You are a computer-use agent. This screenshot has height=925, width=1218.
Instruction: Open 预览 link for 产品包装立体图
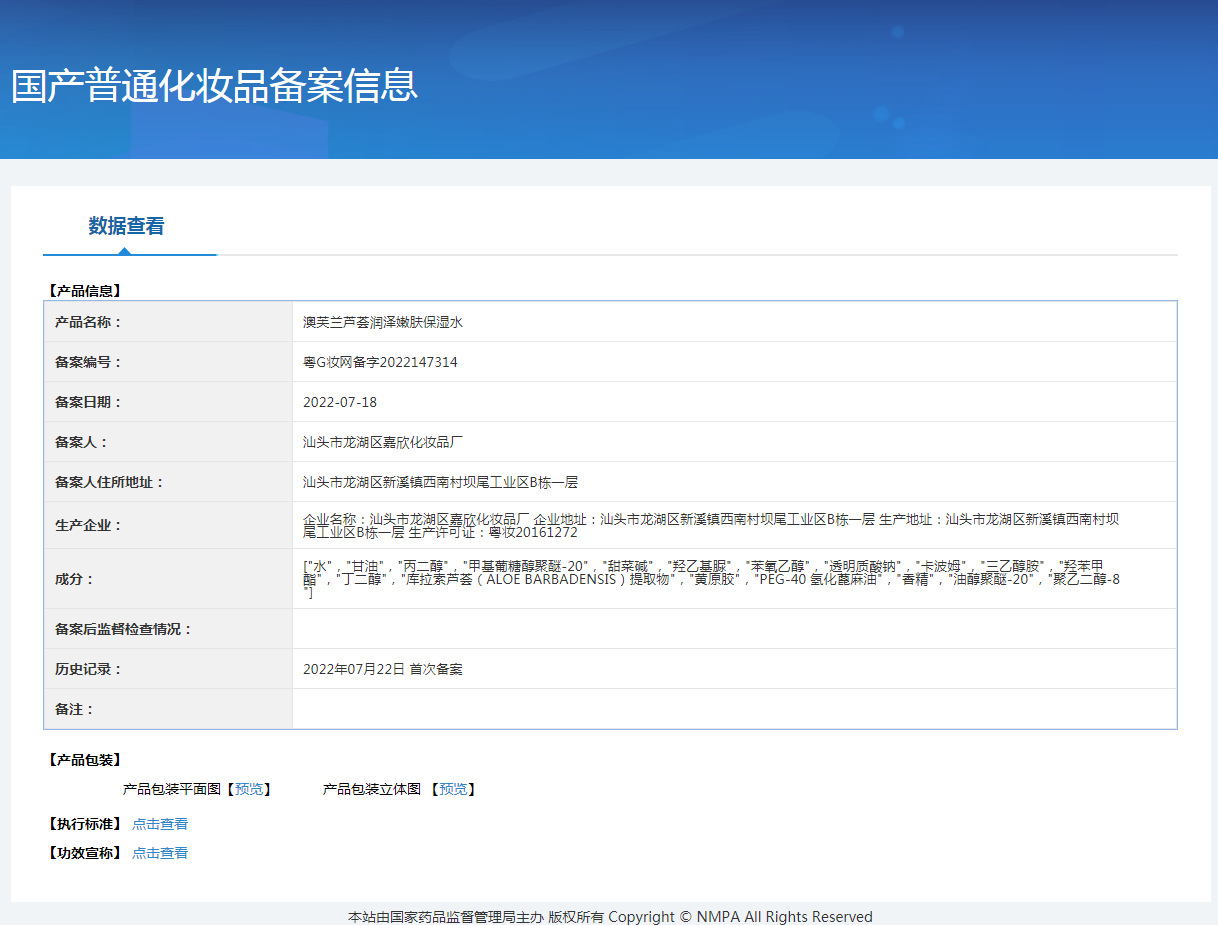click(x=453, y=789)
